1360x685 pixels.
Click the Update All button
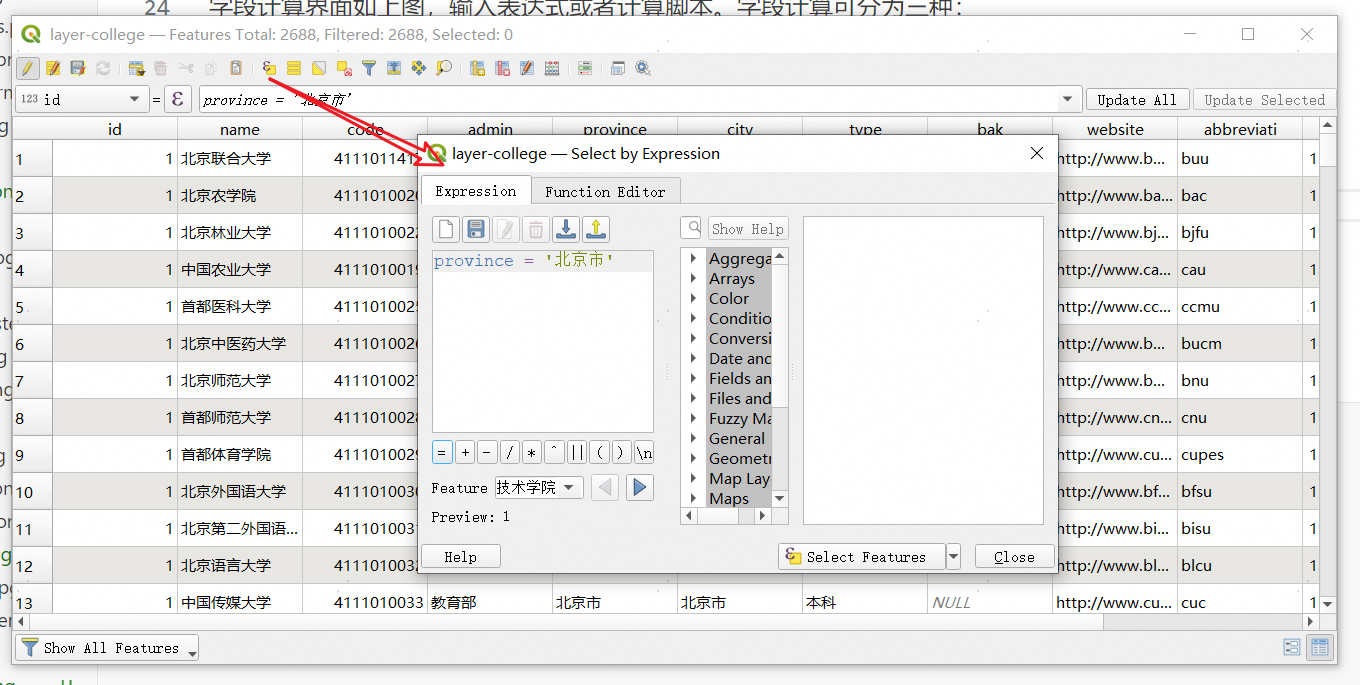pos(1136,99)
